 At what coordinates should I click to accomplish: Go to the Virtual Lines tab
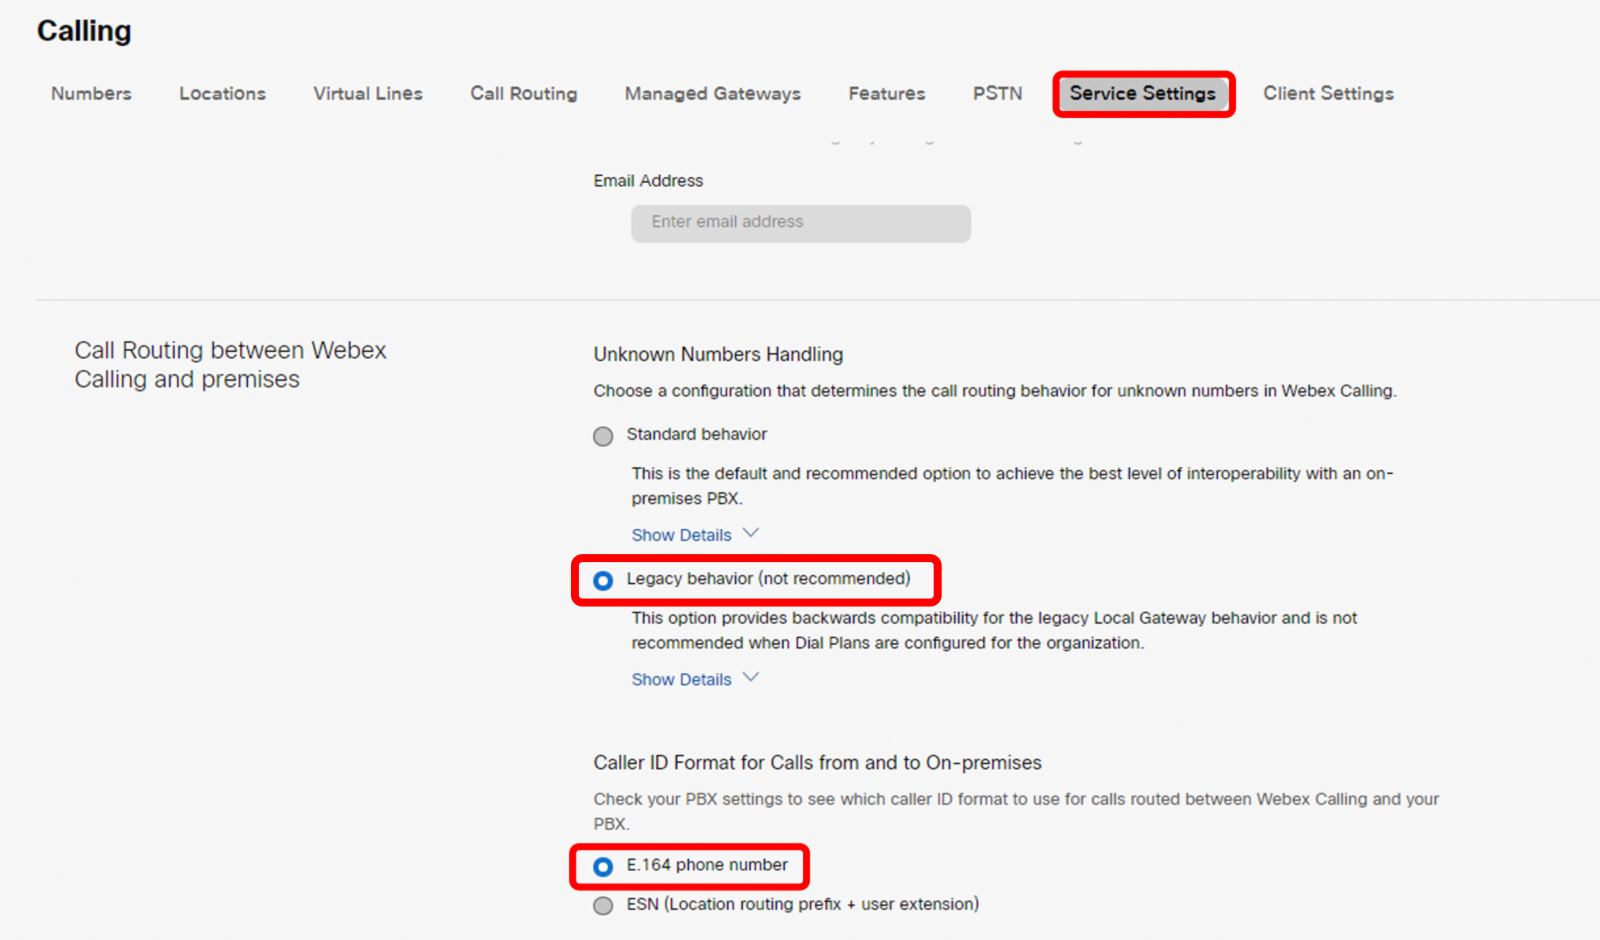click(368, 94)
